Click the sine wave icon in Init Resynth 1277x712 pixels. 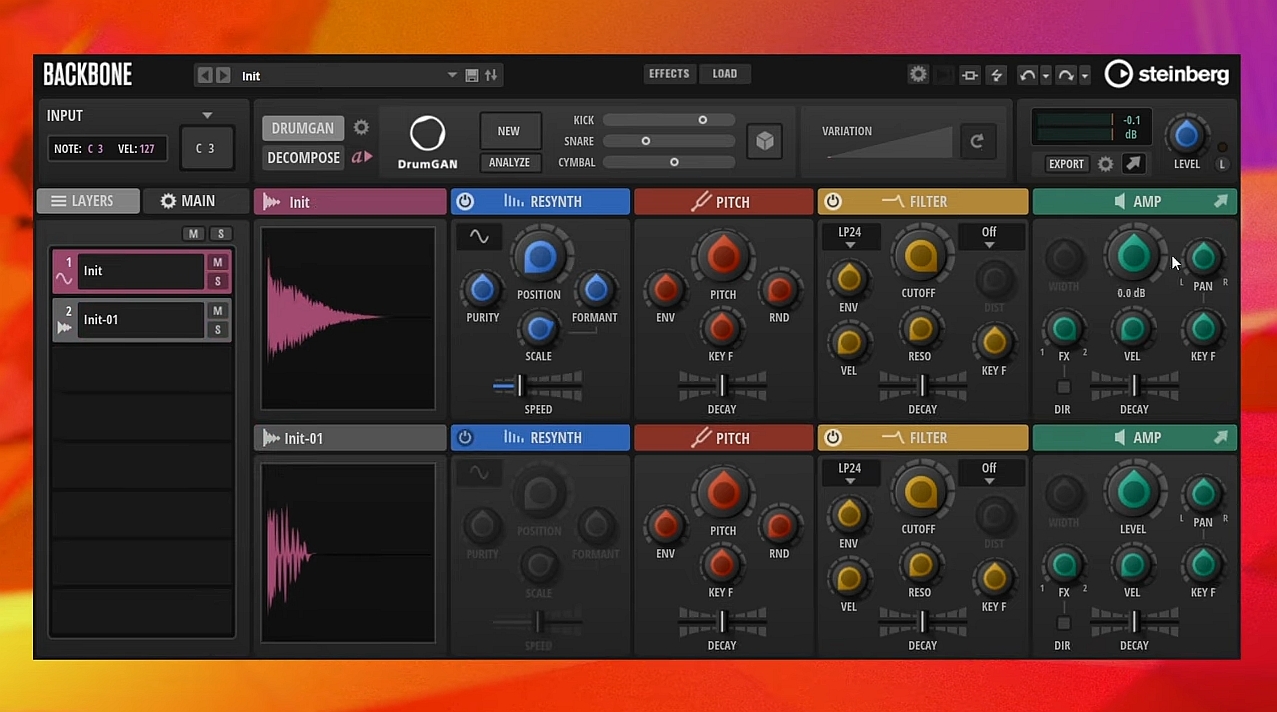[x=479, y=237]
